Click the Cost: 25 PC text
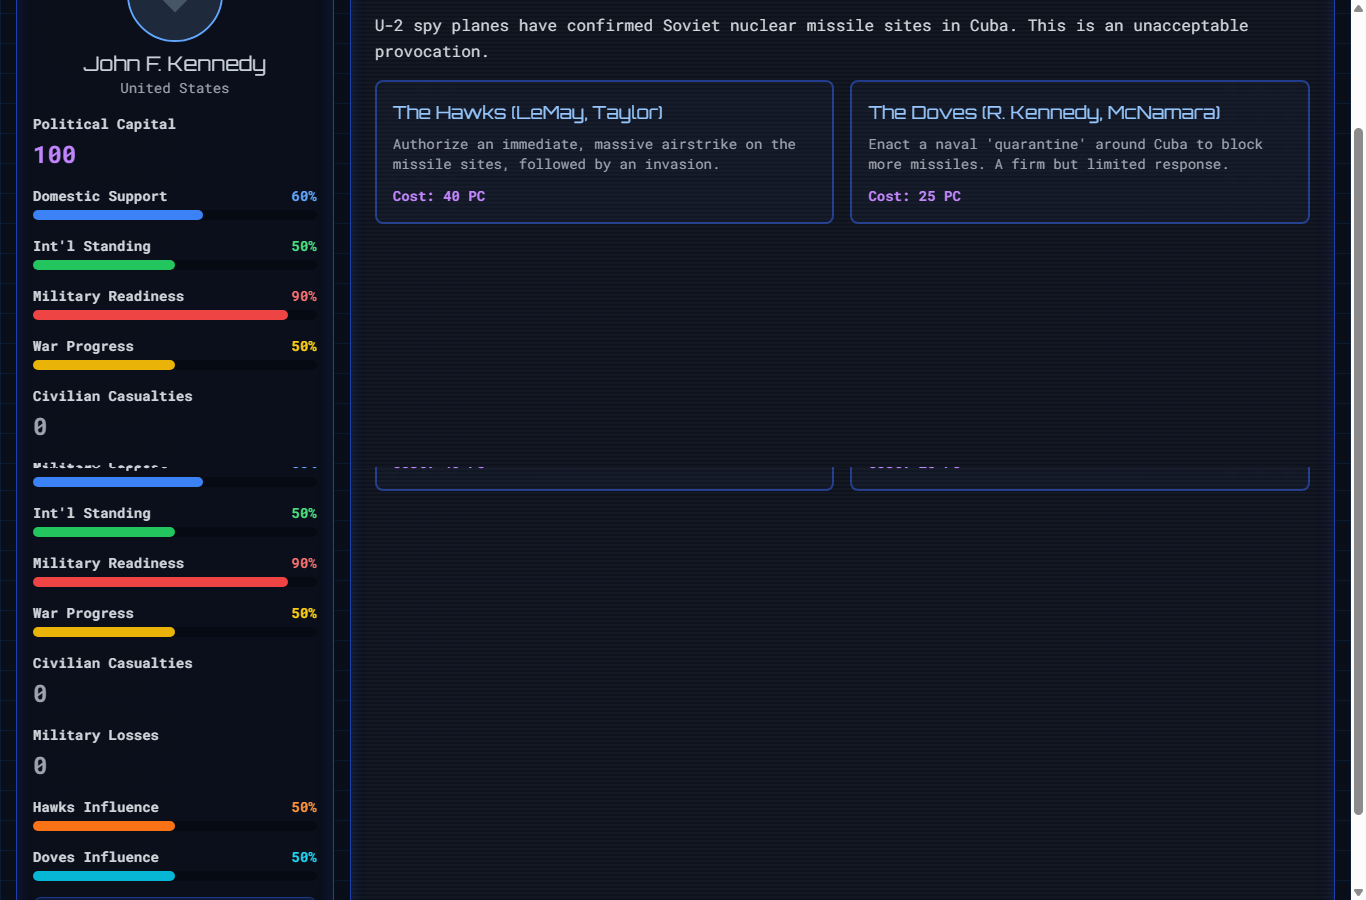The height and width of the screenshot is (900, 1366). pyautogui.click(x=914, y=196)
